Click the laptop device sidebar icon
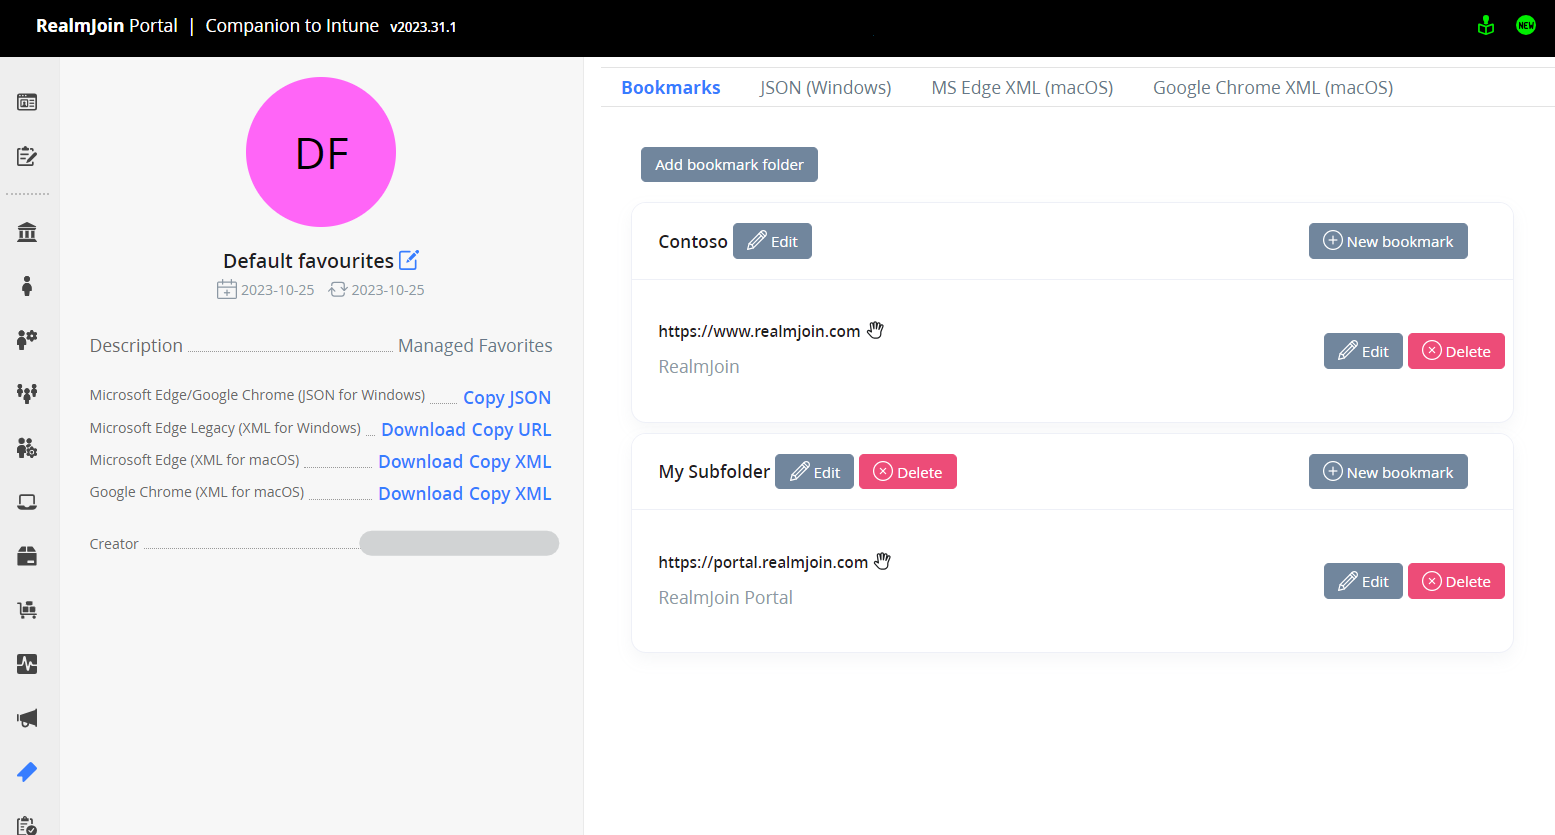 pos(27,502)
